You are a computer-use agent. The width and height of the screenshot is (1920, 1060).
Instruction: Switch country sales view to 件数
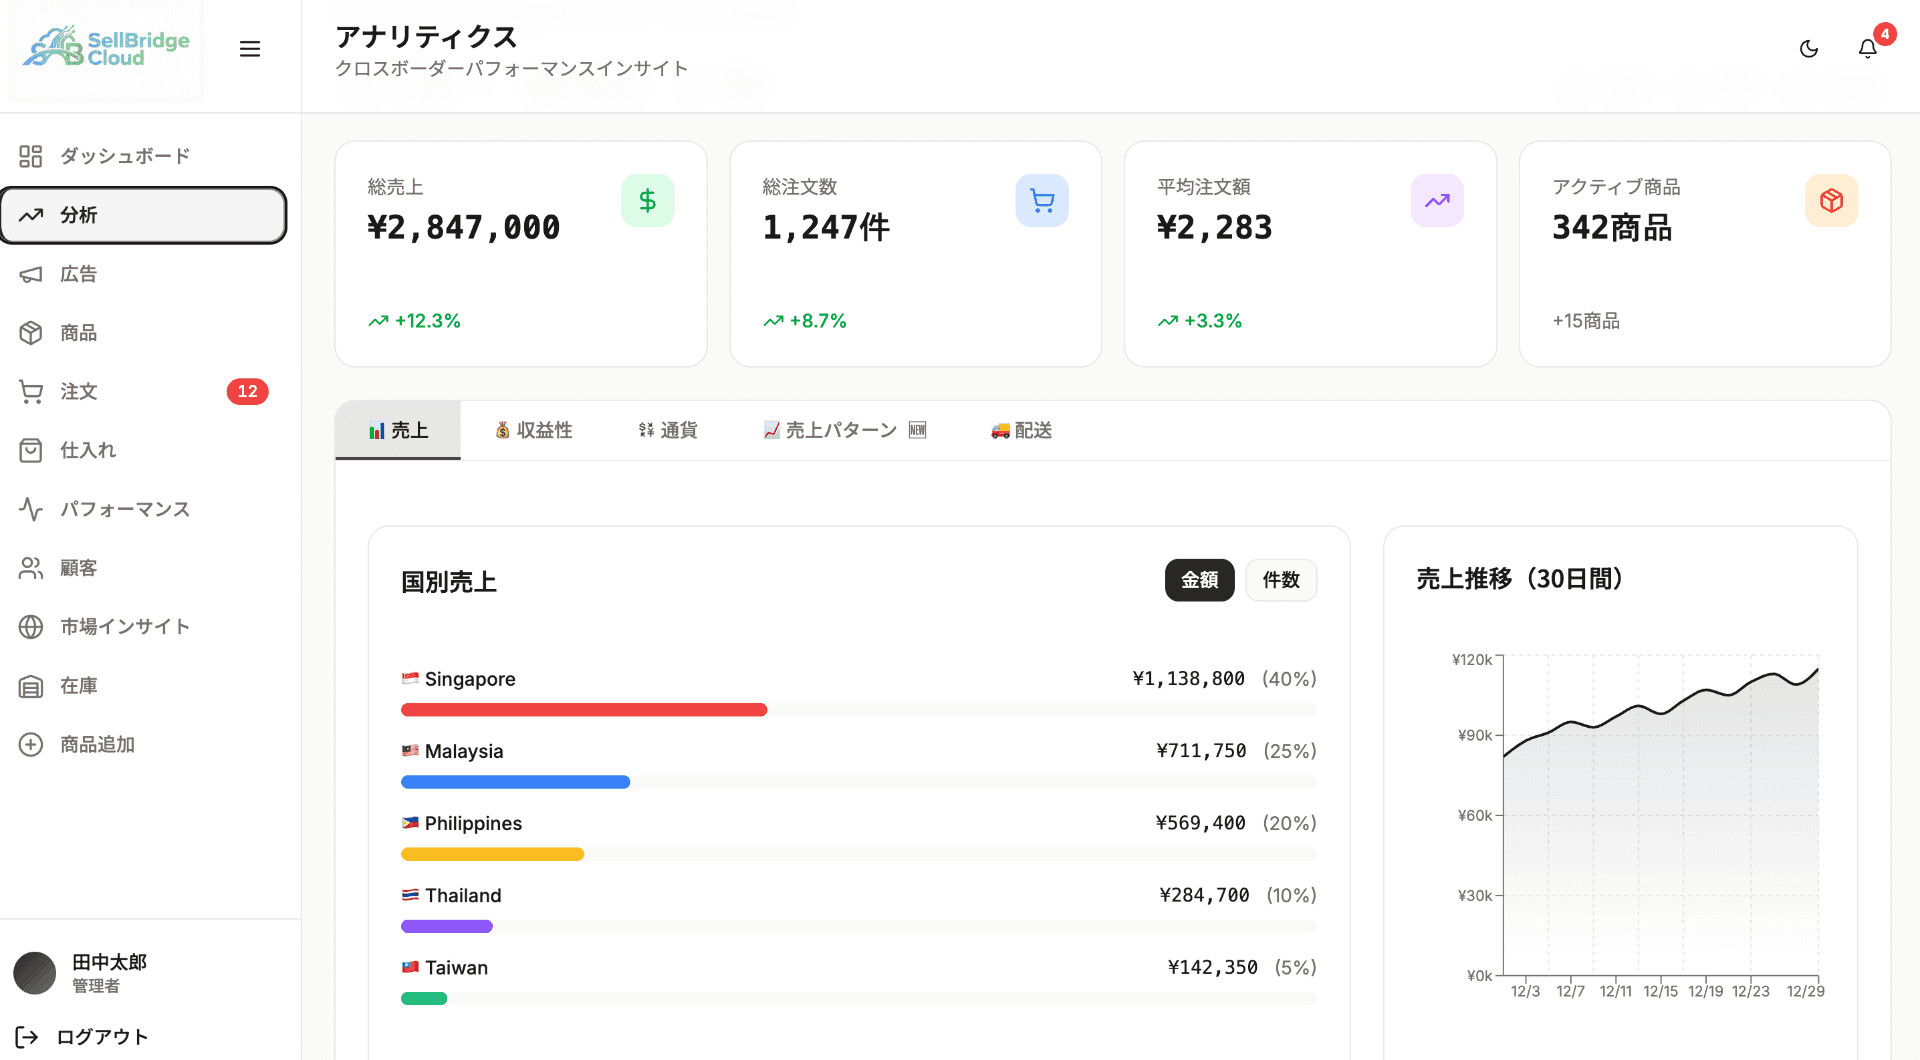tap(1281, 580)
